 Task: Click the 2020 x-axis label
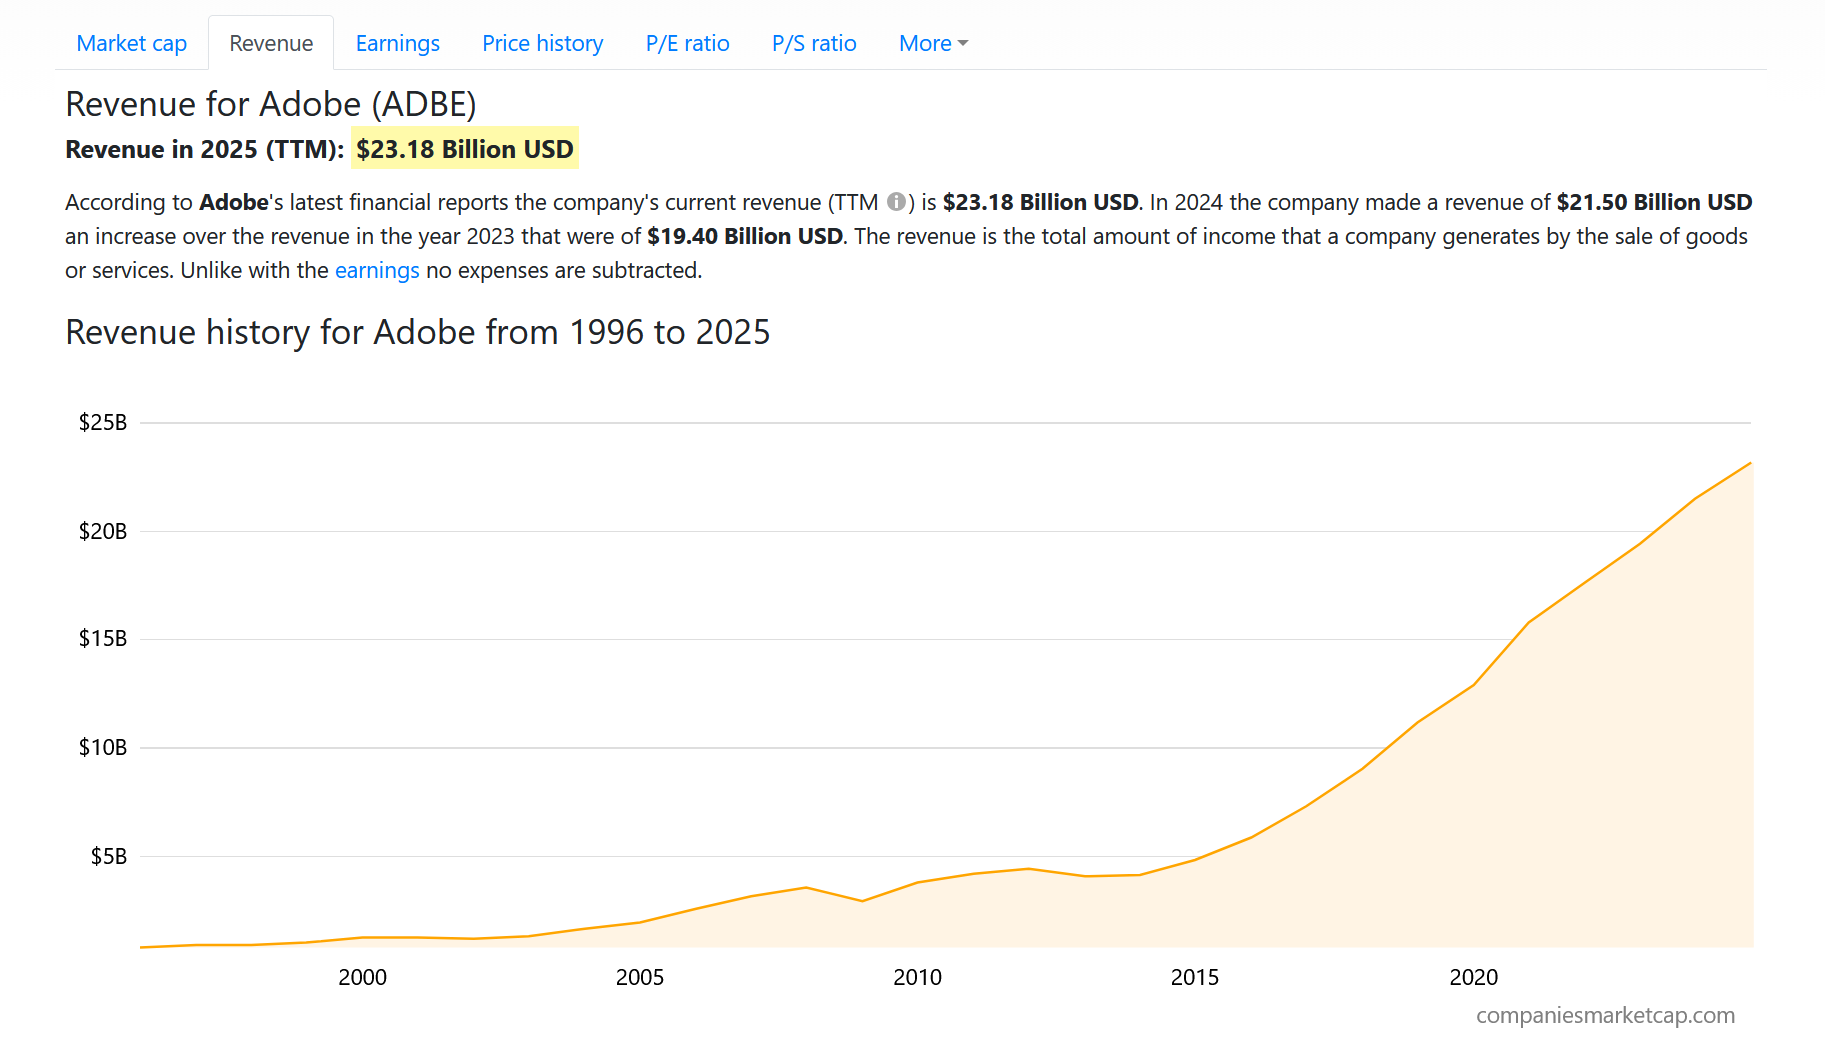(x=1473, y=977)
